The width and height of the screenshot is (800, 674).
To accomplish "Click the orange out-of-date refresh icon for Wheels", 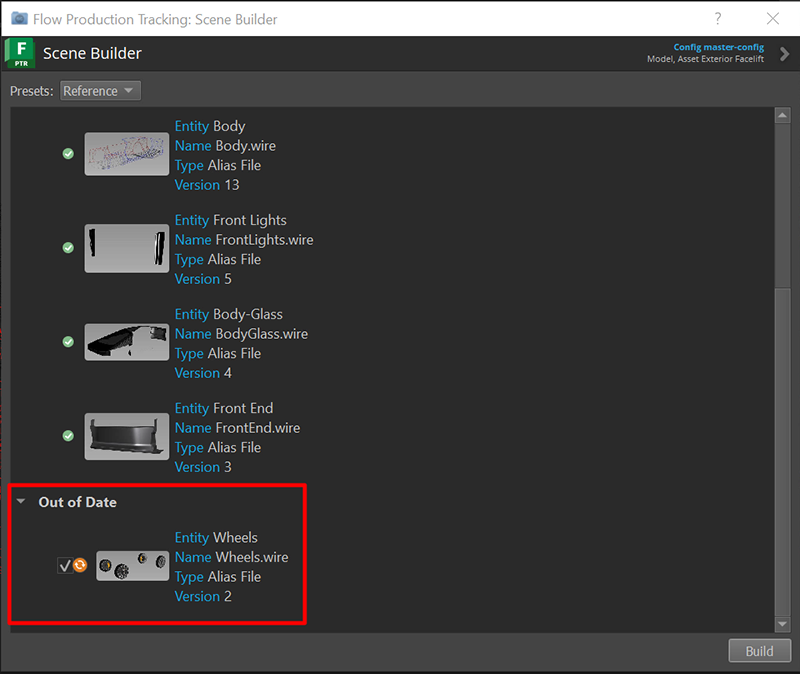I will tap(80, 565).
